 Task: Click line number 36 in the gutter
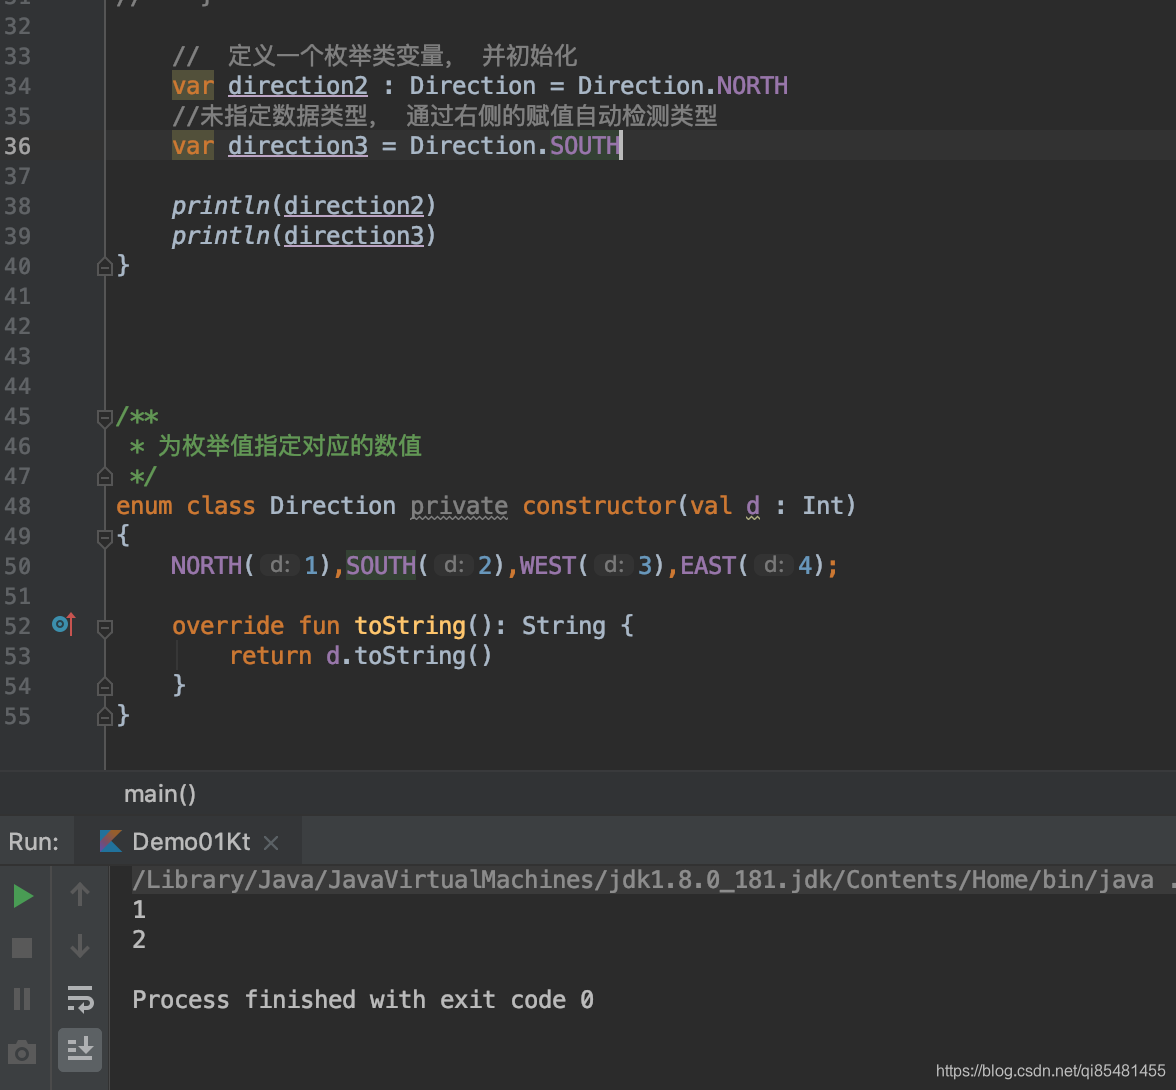pos(18,146)
